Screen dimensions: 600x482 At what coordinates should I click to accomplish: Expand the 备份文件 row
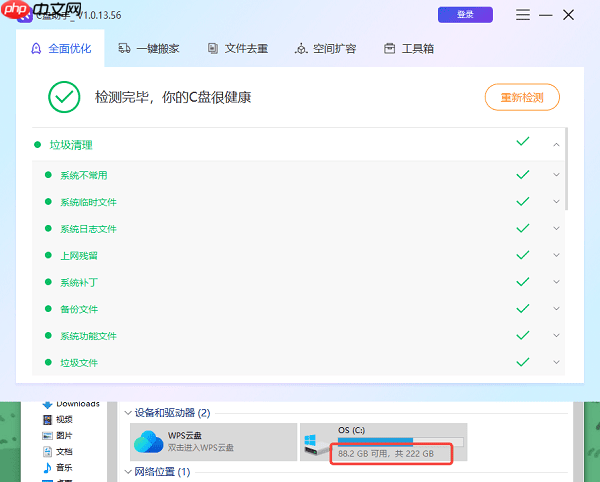tap(556, 309)
